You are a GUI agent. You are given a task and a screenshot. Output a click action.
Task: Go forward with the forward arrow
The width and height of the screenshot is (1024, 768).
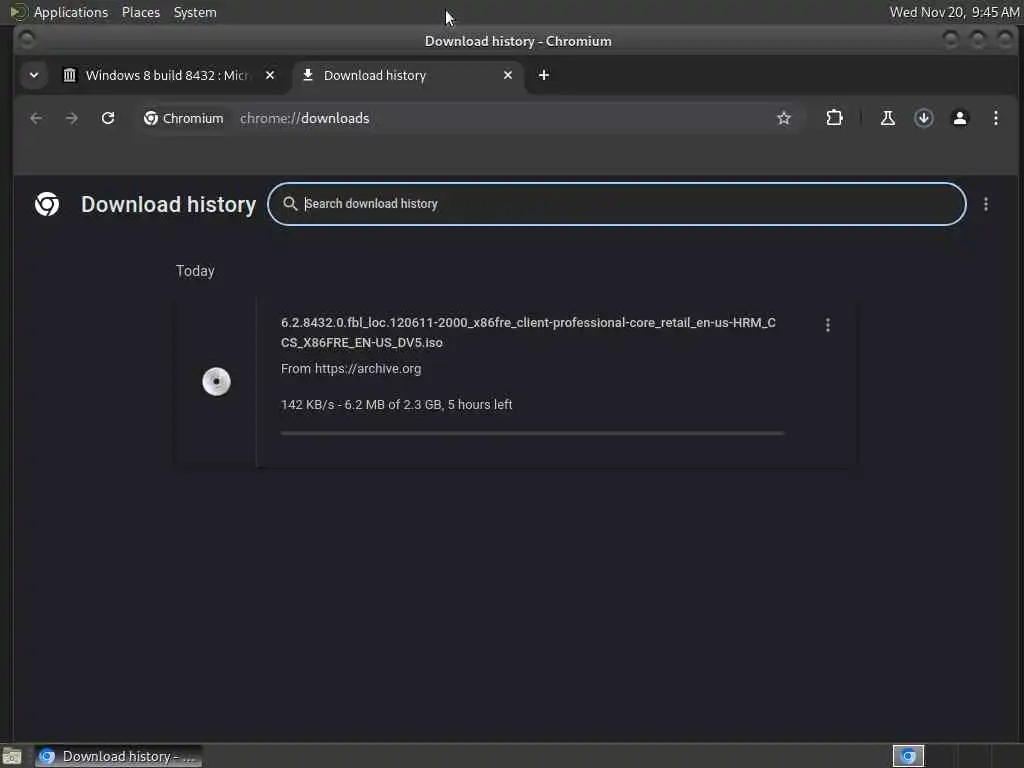click(72, 118)
